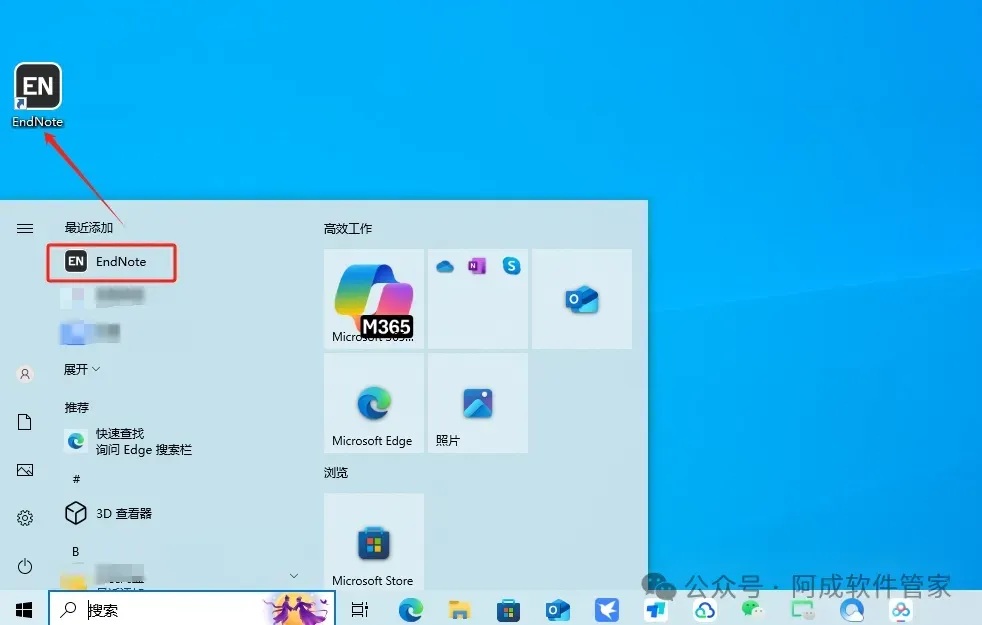
Task: Open the Microsoft Edge tile
Action: pyautogui.click(x=374, y=403)
